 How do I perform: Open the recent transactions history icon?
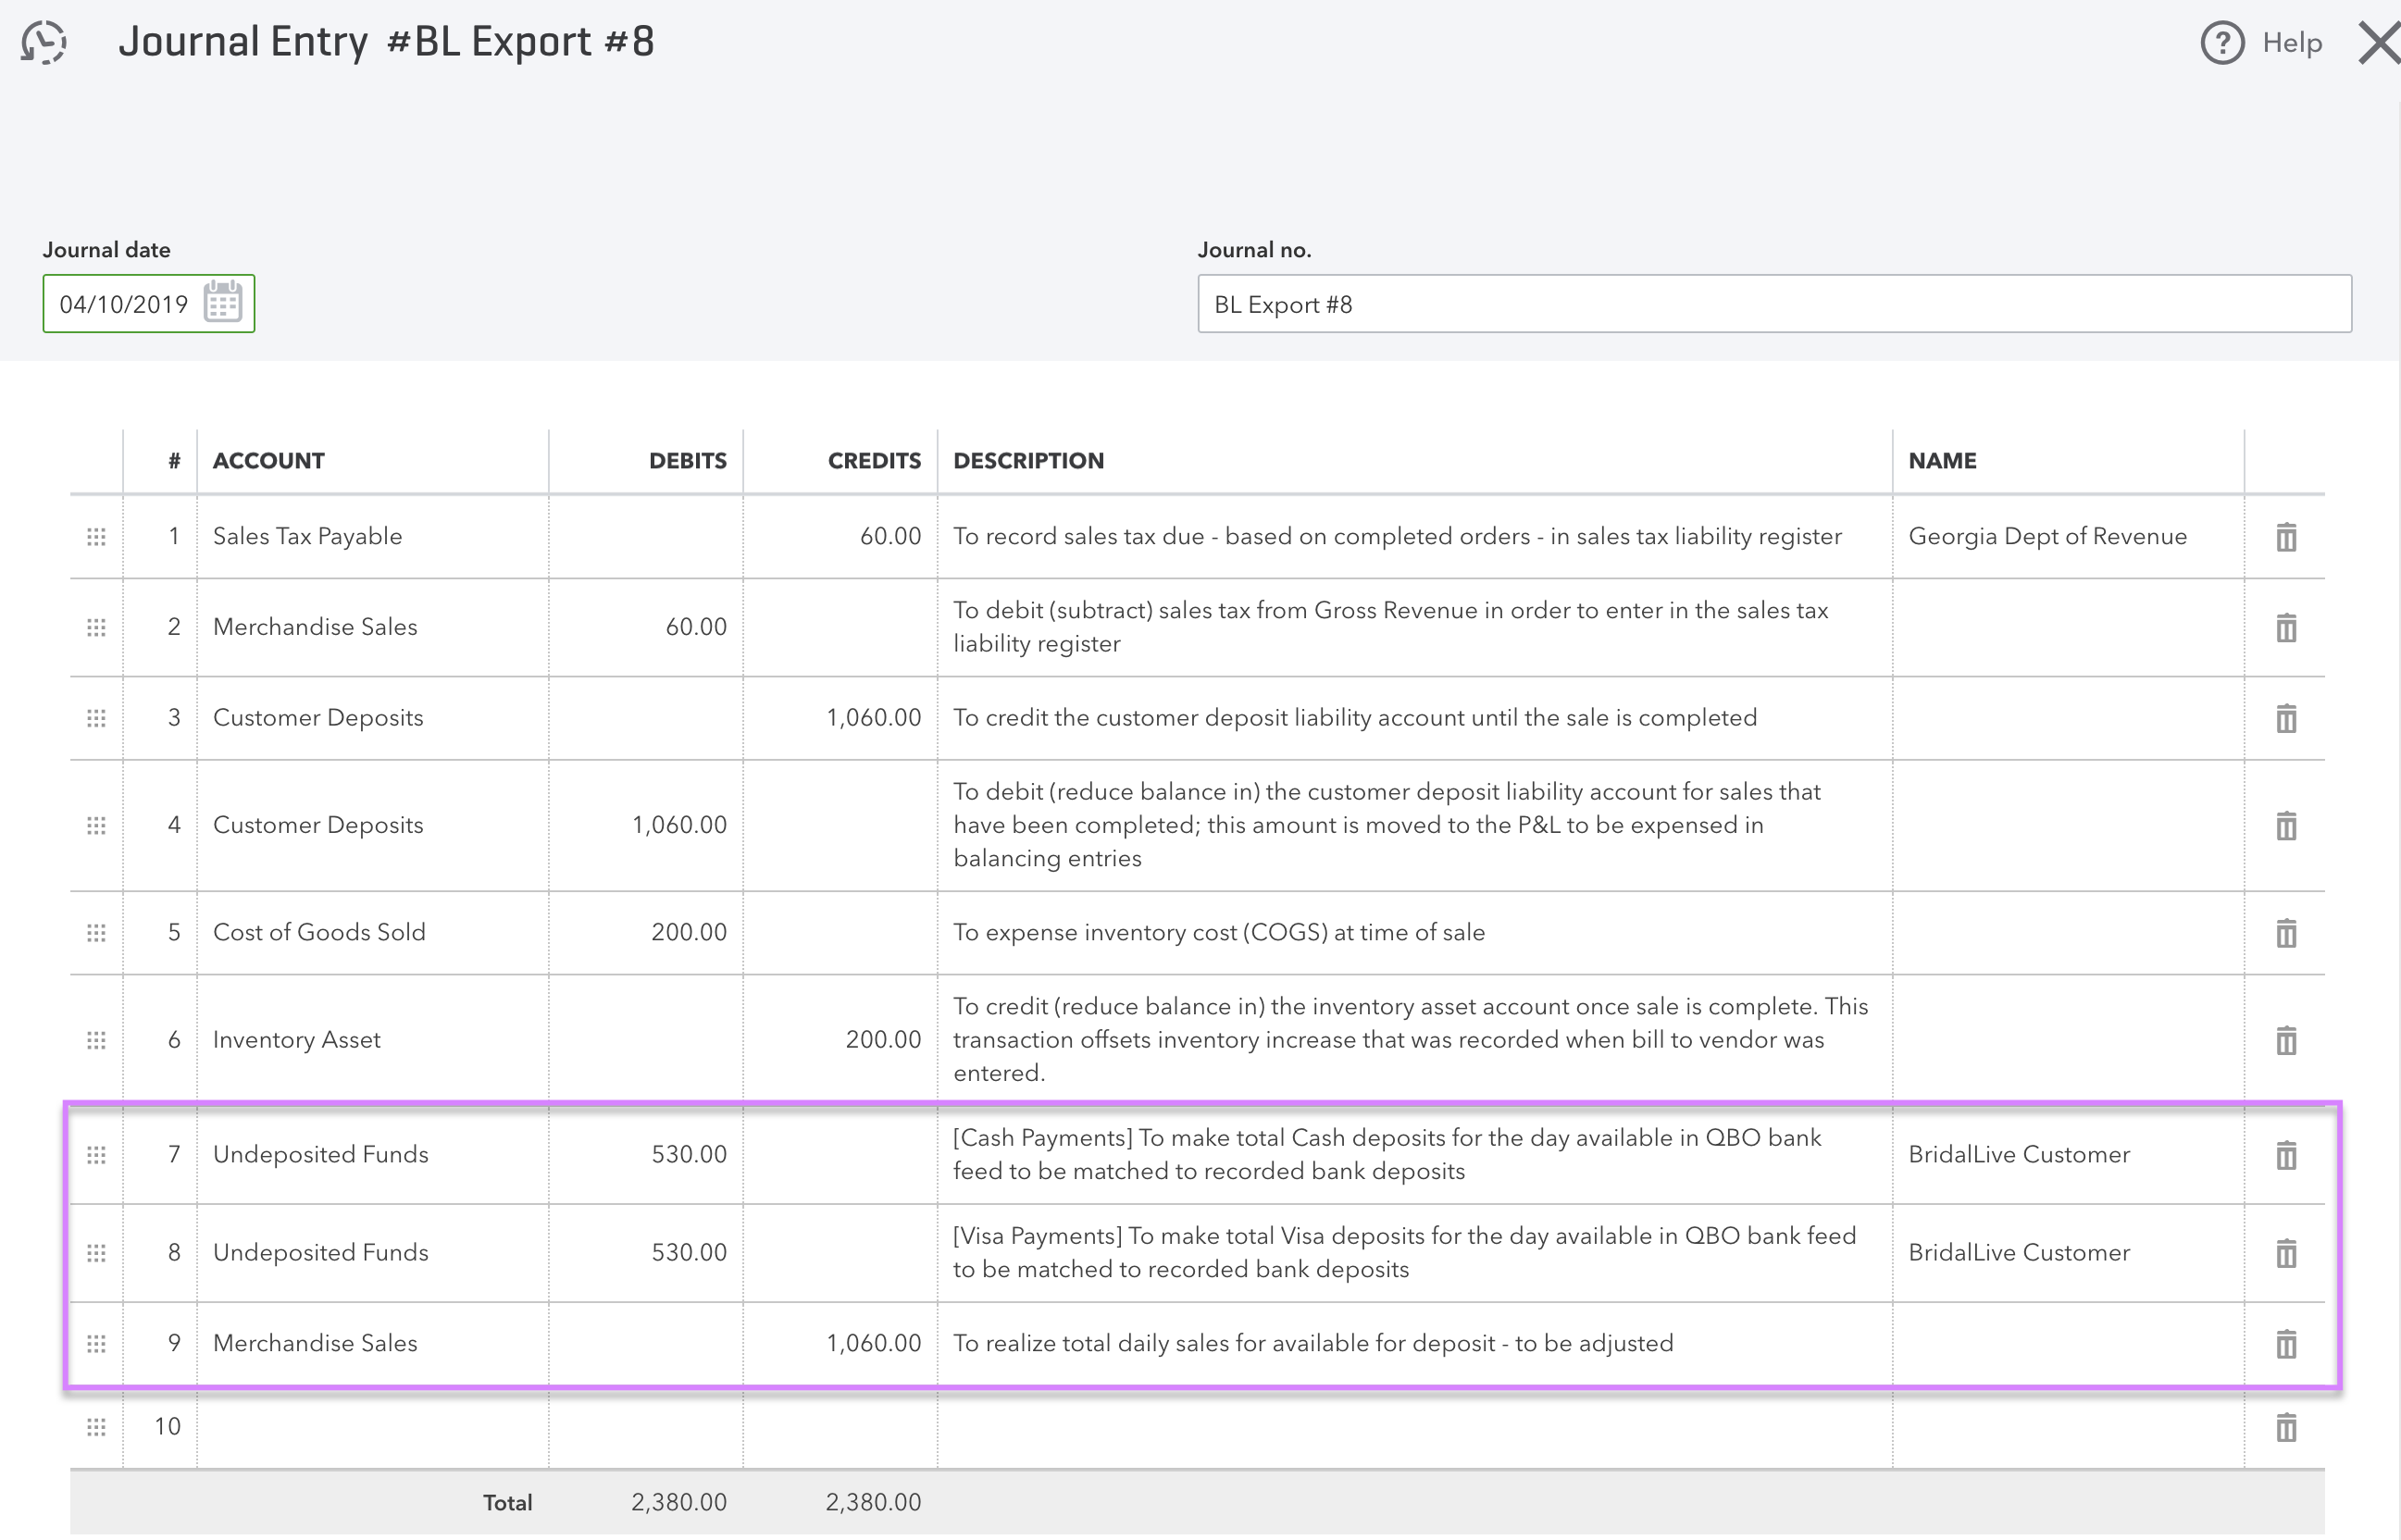[x=44, y=43]
